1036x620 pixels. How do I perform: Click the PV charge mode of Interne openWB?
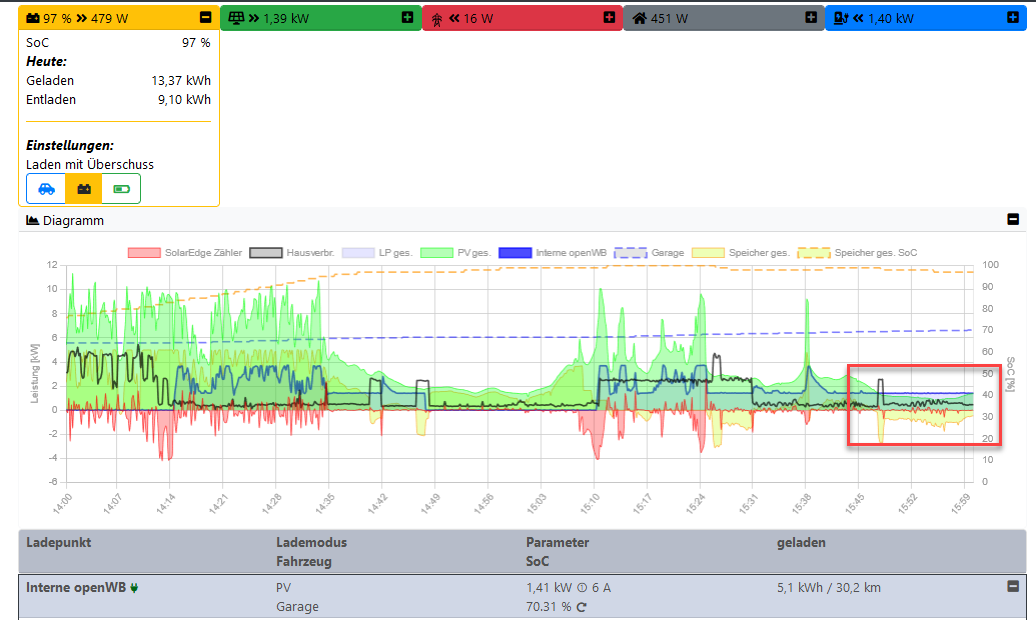[284, 588]
